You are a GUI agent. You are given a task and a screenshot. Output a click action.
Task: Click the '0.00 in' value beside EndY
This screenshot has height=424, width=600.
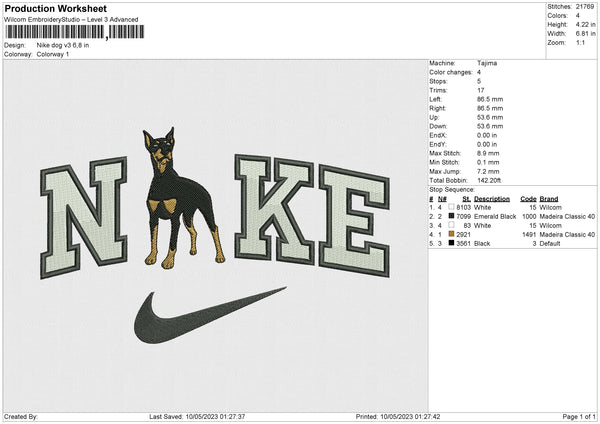(487, 144)
